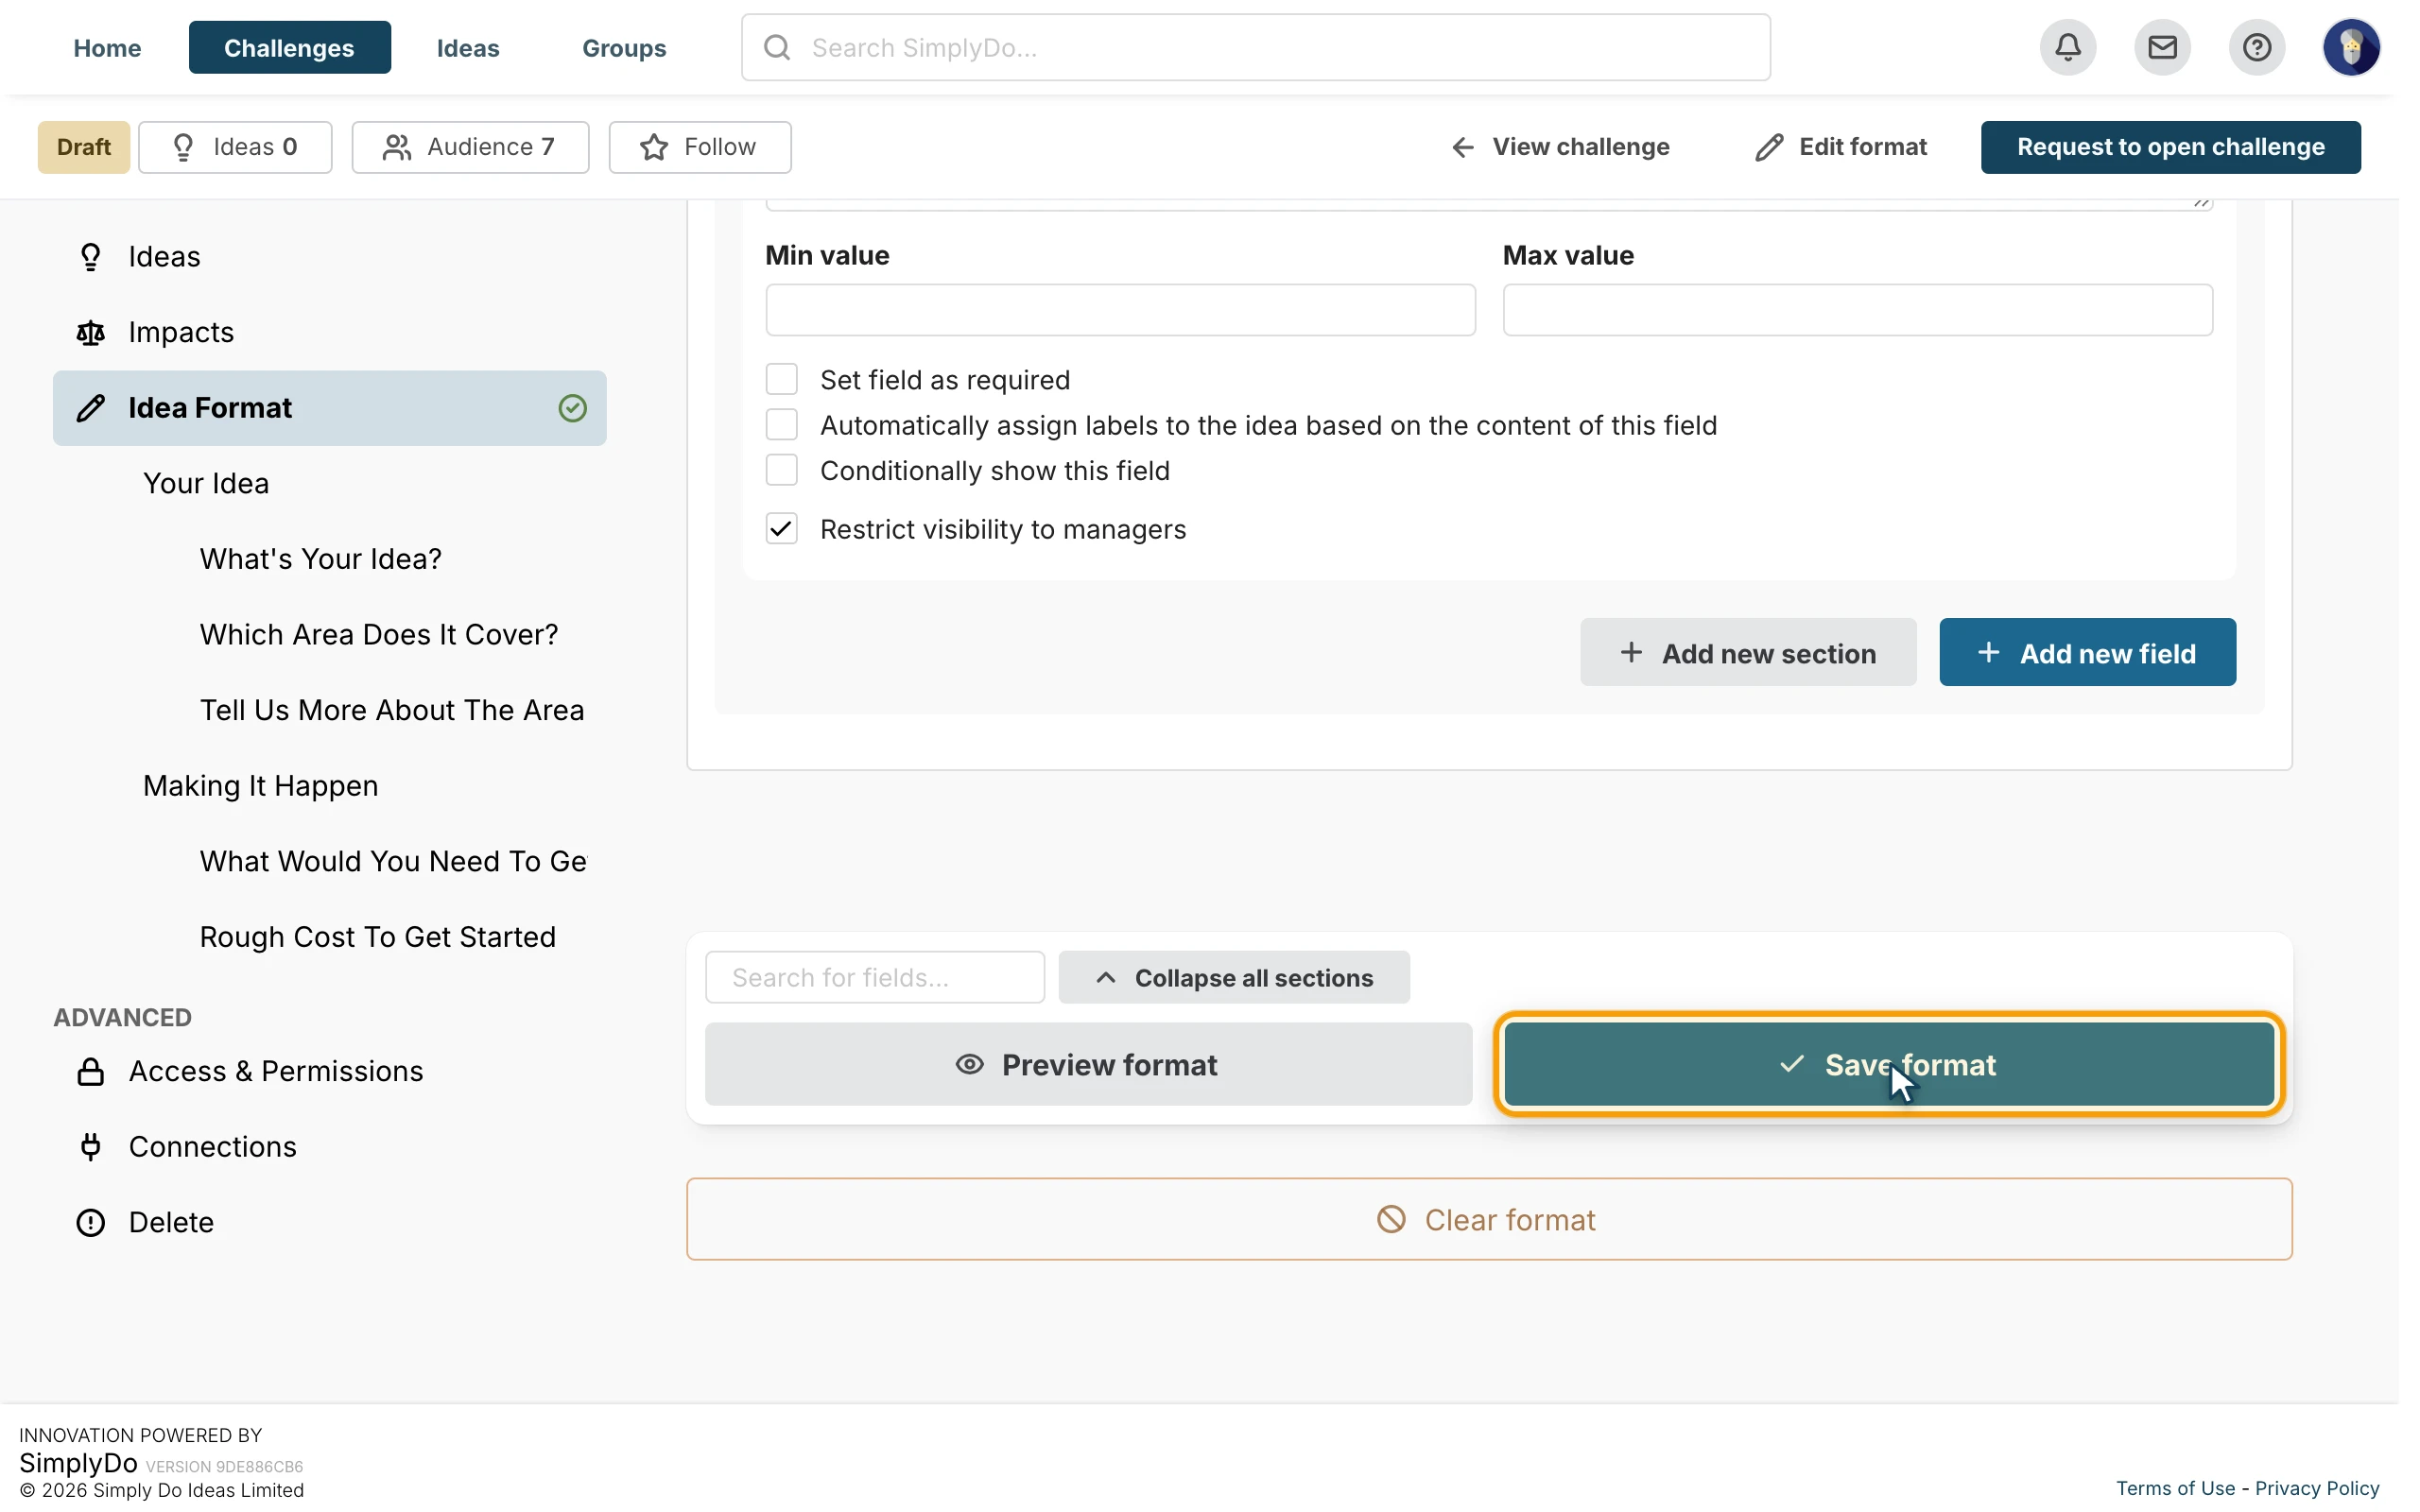Switch to the Home tab
The image size is (2420, 1512).
107,47
